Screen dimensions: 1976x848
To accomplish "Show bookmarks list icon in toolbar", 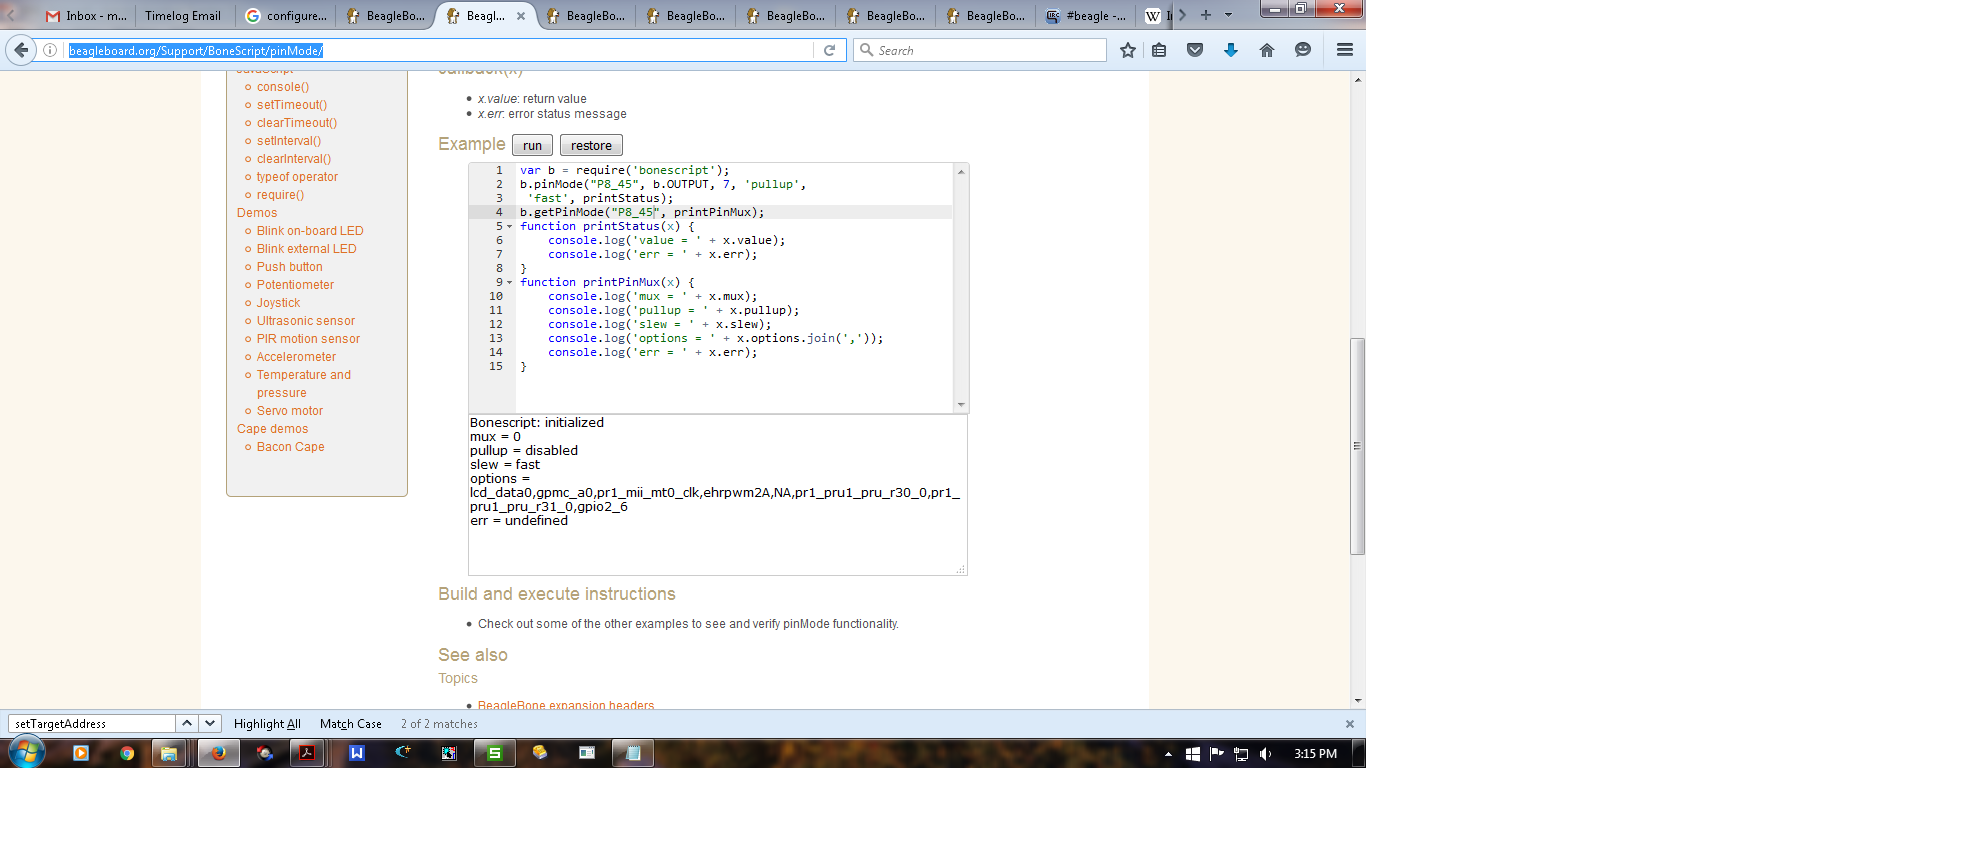I will 1159,50.
